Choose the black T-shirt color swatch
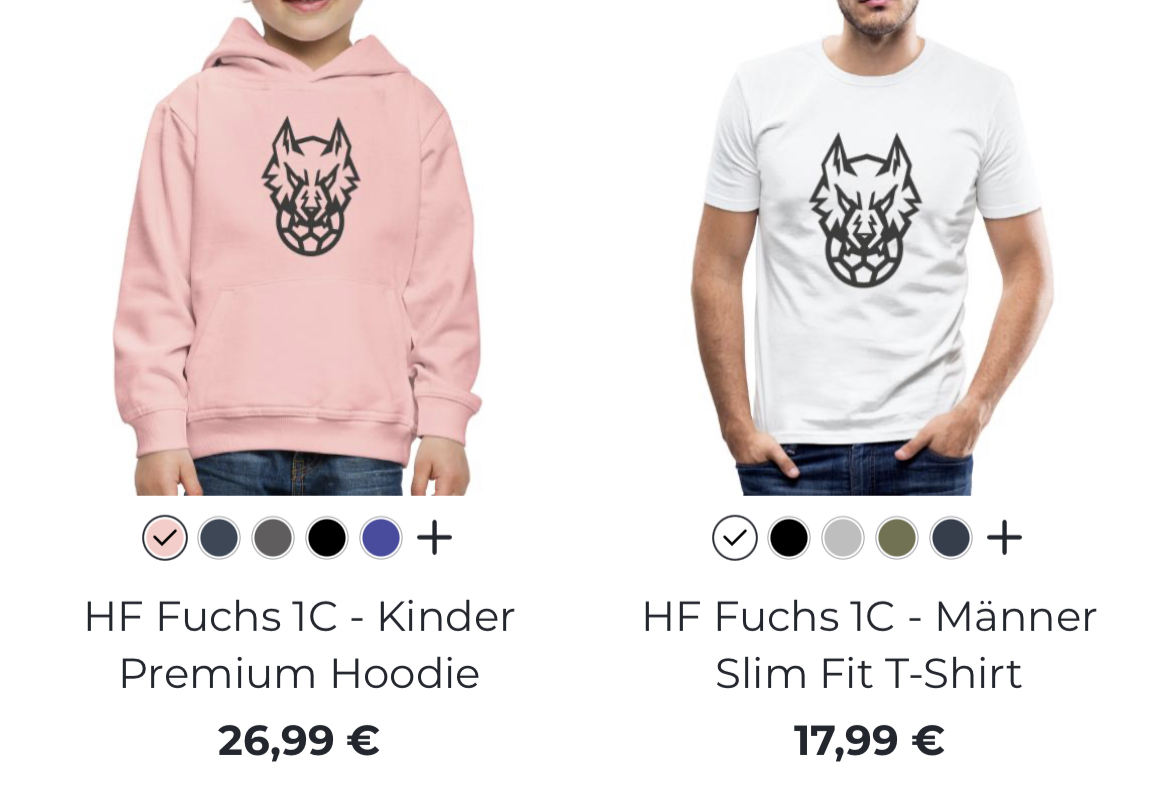 point(789,538)
